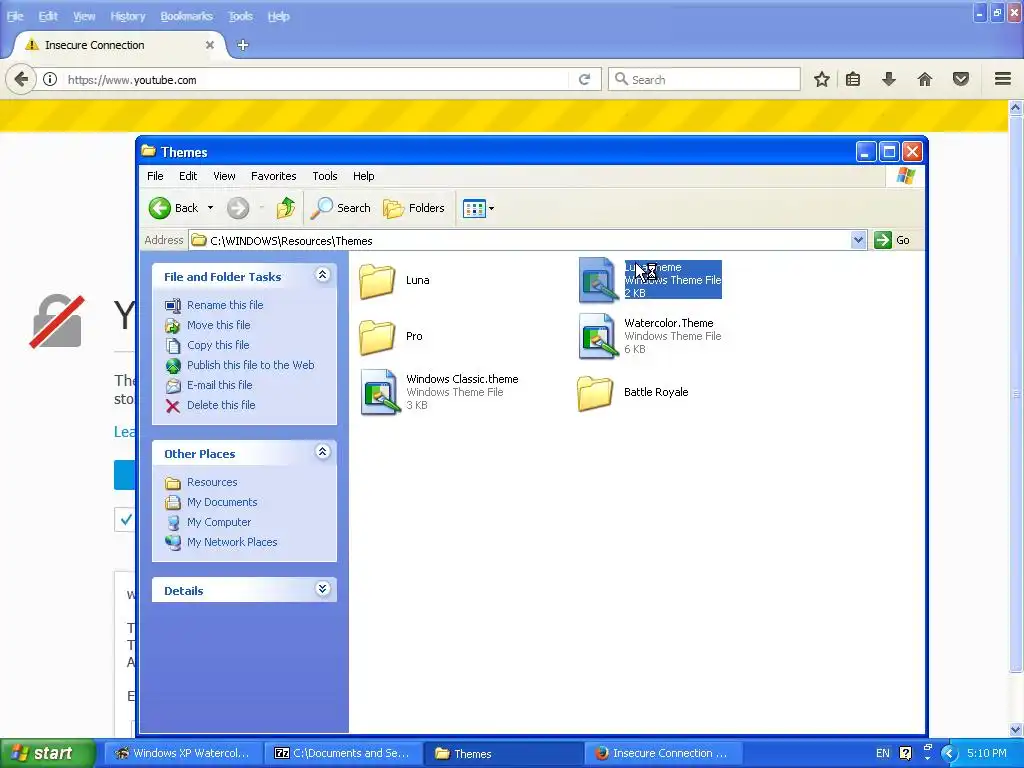Open a new Firefox tab
The width and height of the screenshot is (1024, 768).
[242, 45]
